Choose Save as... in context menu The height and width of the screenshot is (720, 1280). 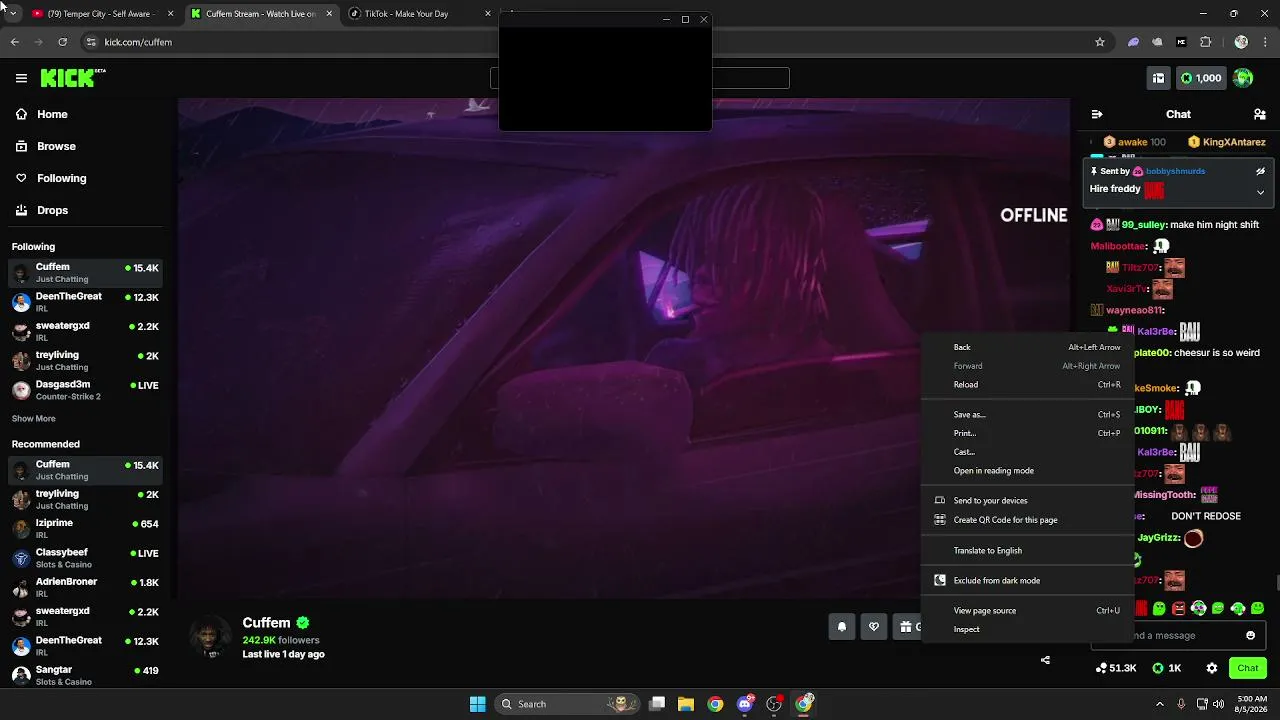(1027, 415)
